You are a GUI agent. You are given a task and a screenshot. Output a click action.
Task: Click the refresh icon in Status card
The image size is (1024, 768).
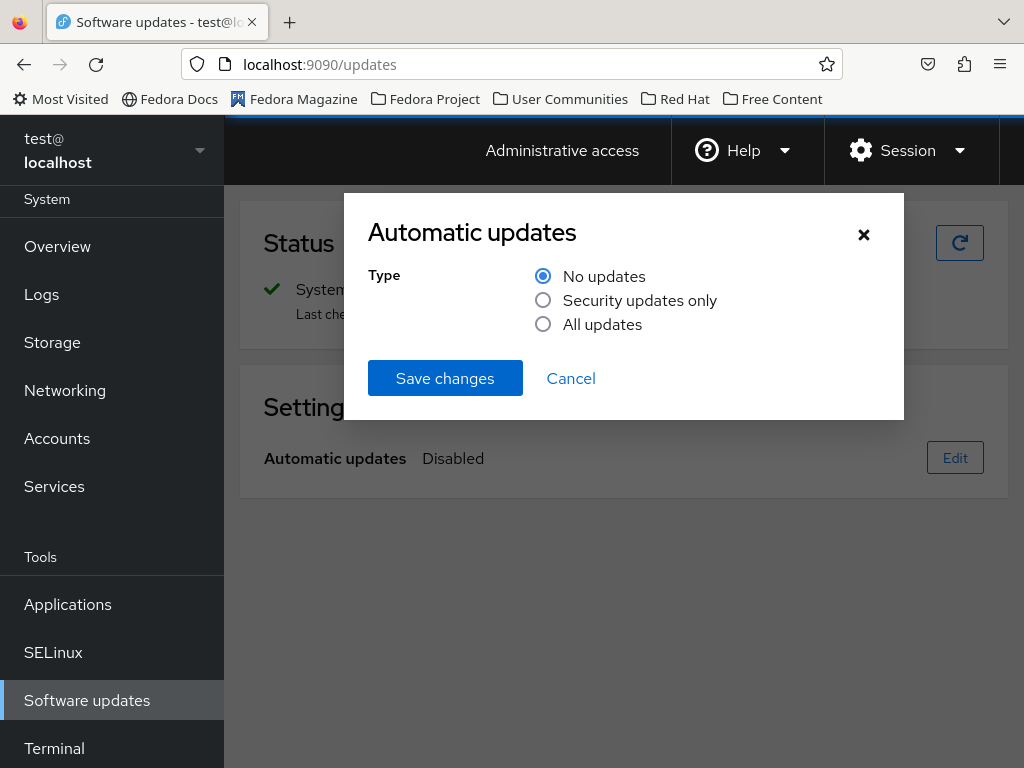click(x=959, y=243)
